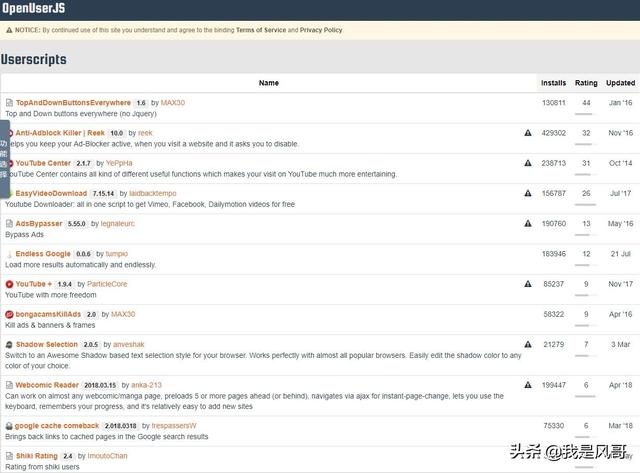Open AdsBypasser script page
The width and height of the screenshot is (640, 473).
(x=39, y=224)
